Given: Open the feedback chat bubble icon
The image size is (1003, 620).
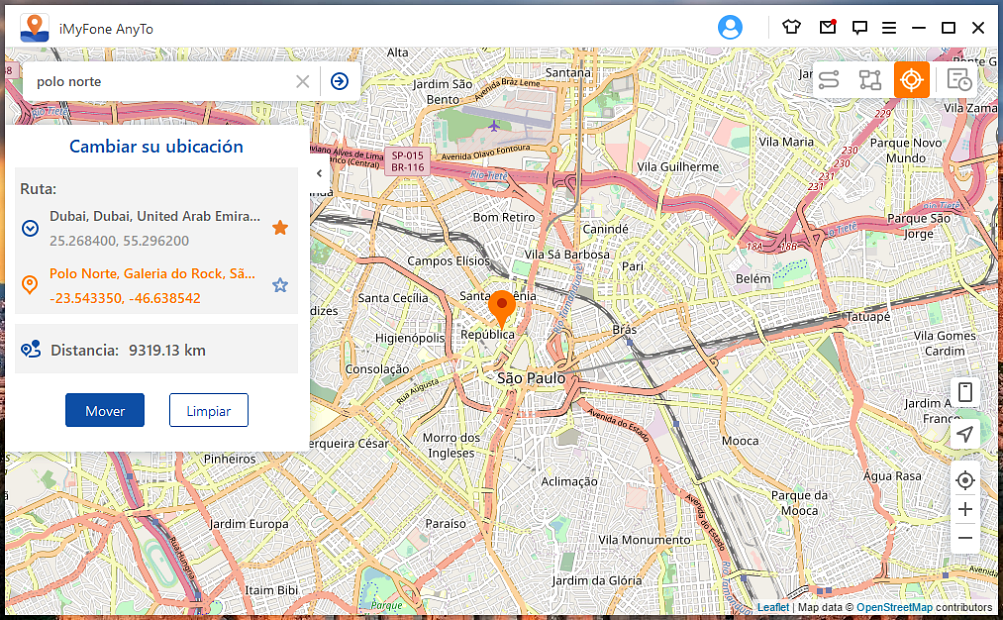Looking at the screenshot, I should pos(859,28).
